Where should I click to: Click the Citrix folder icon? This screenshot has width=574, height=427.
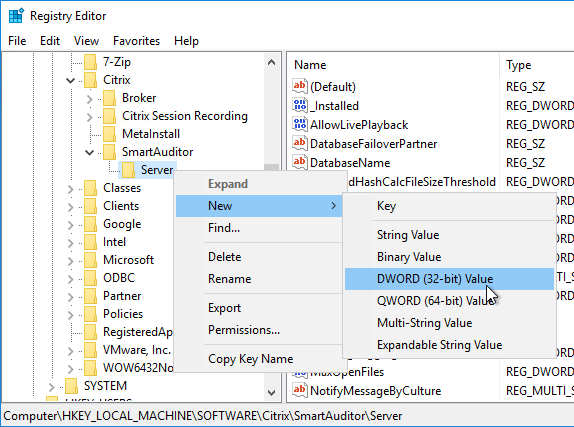click(x=90, y=80)
